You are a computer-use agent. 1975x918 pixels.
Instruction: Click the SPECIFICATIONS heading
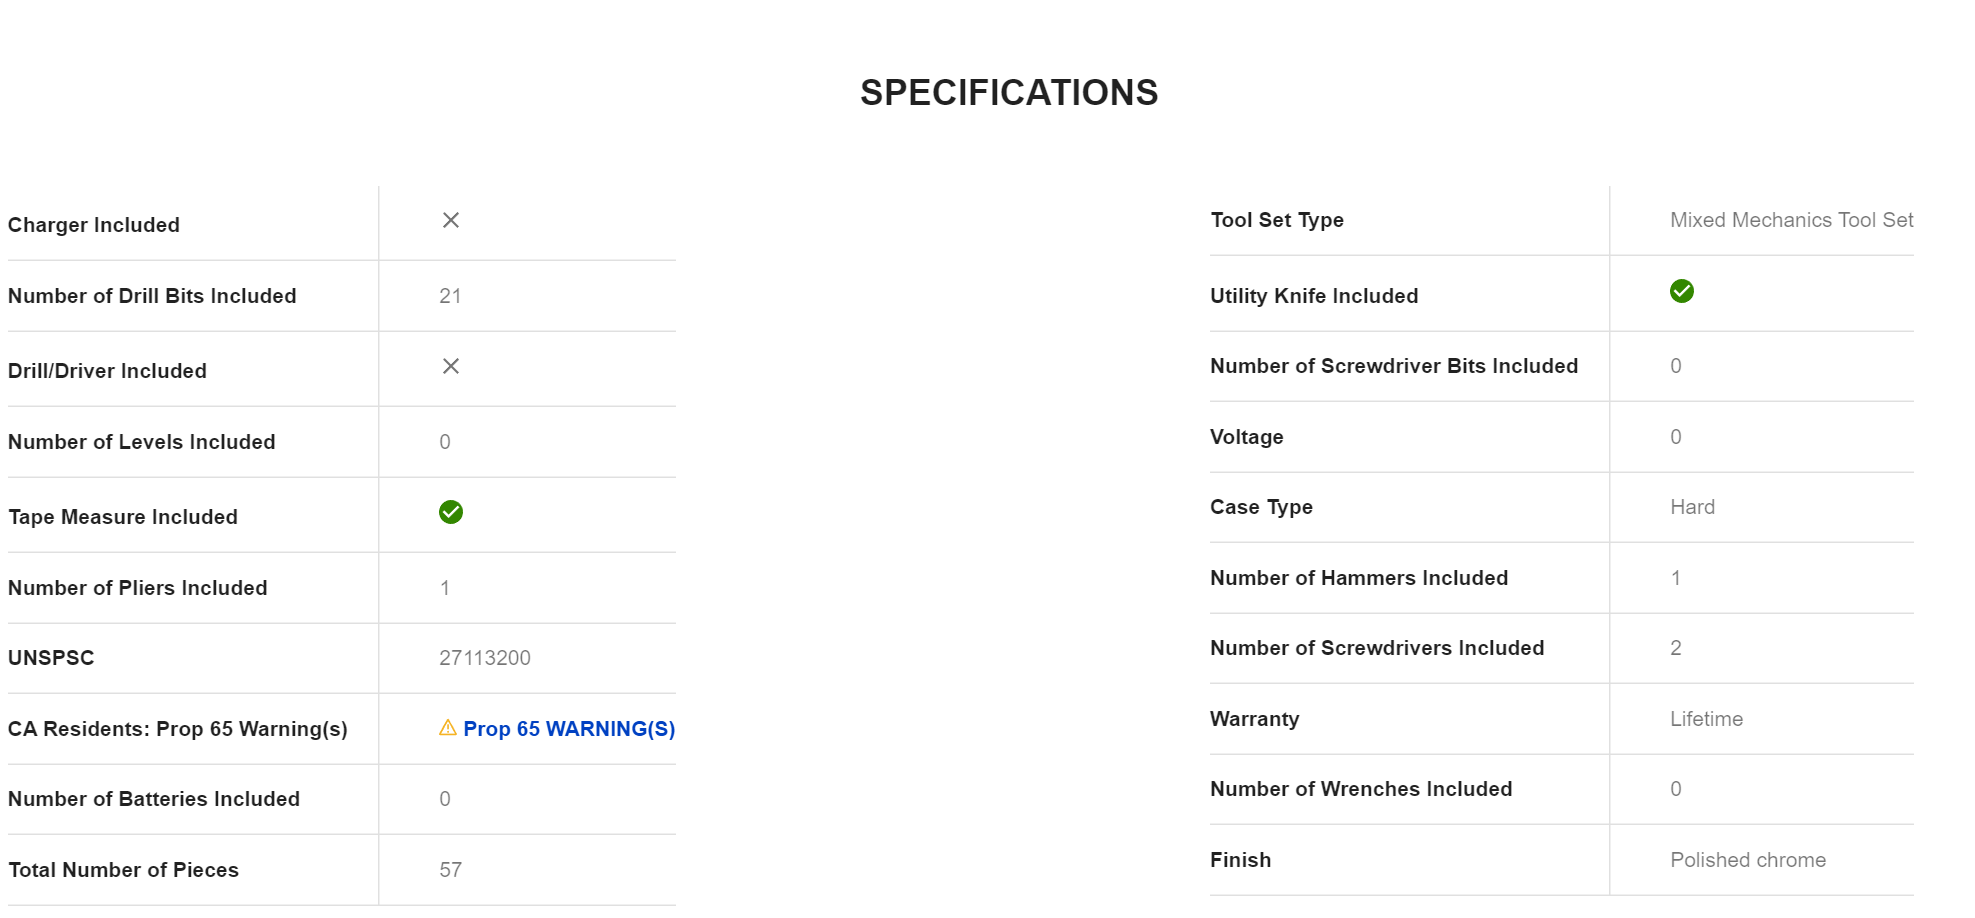(1009, 93)
